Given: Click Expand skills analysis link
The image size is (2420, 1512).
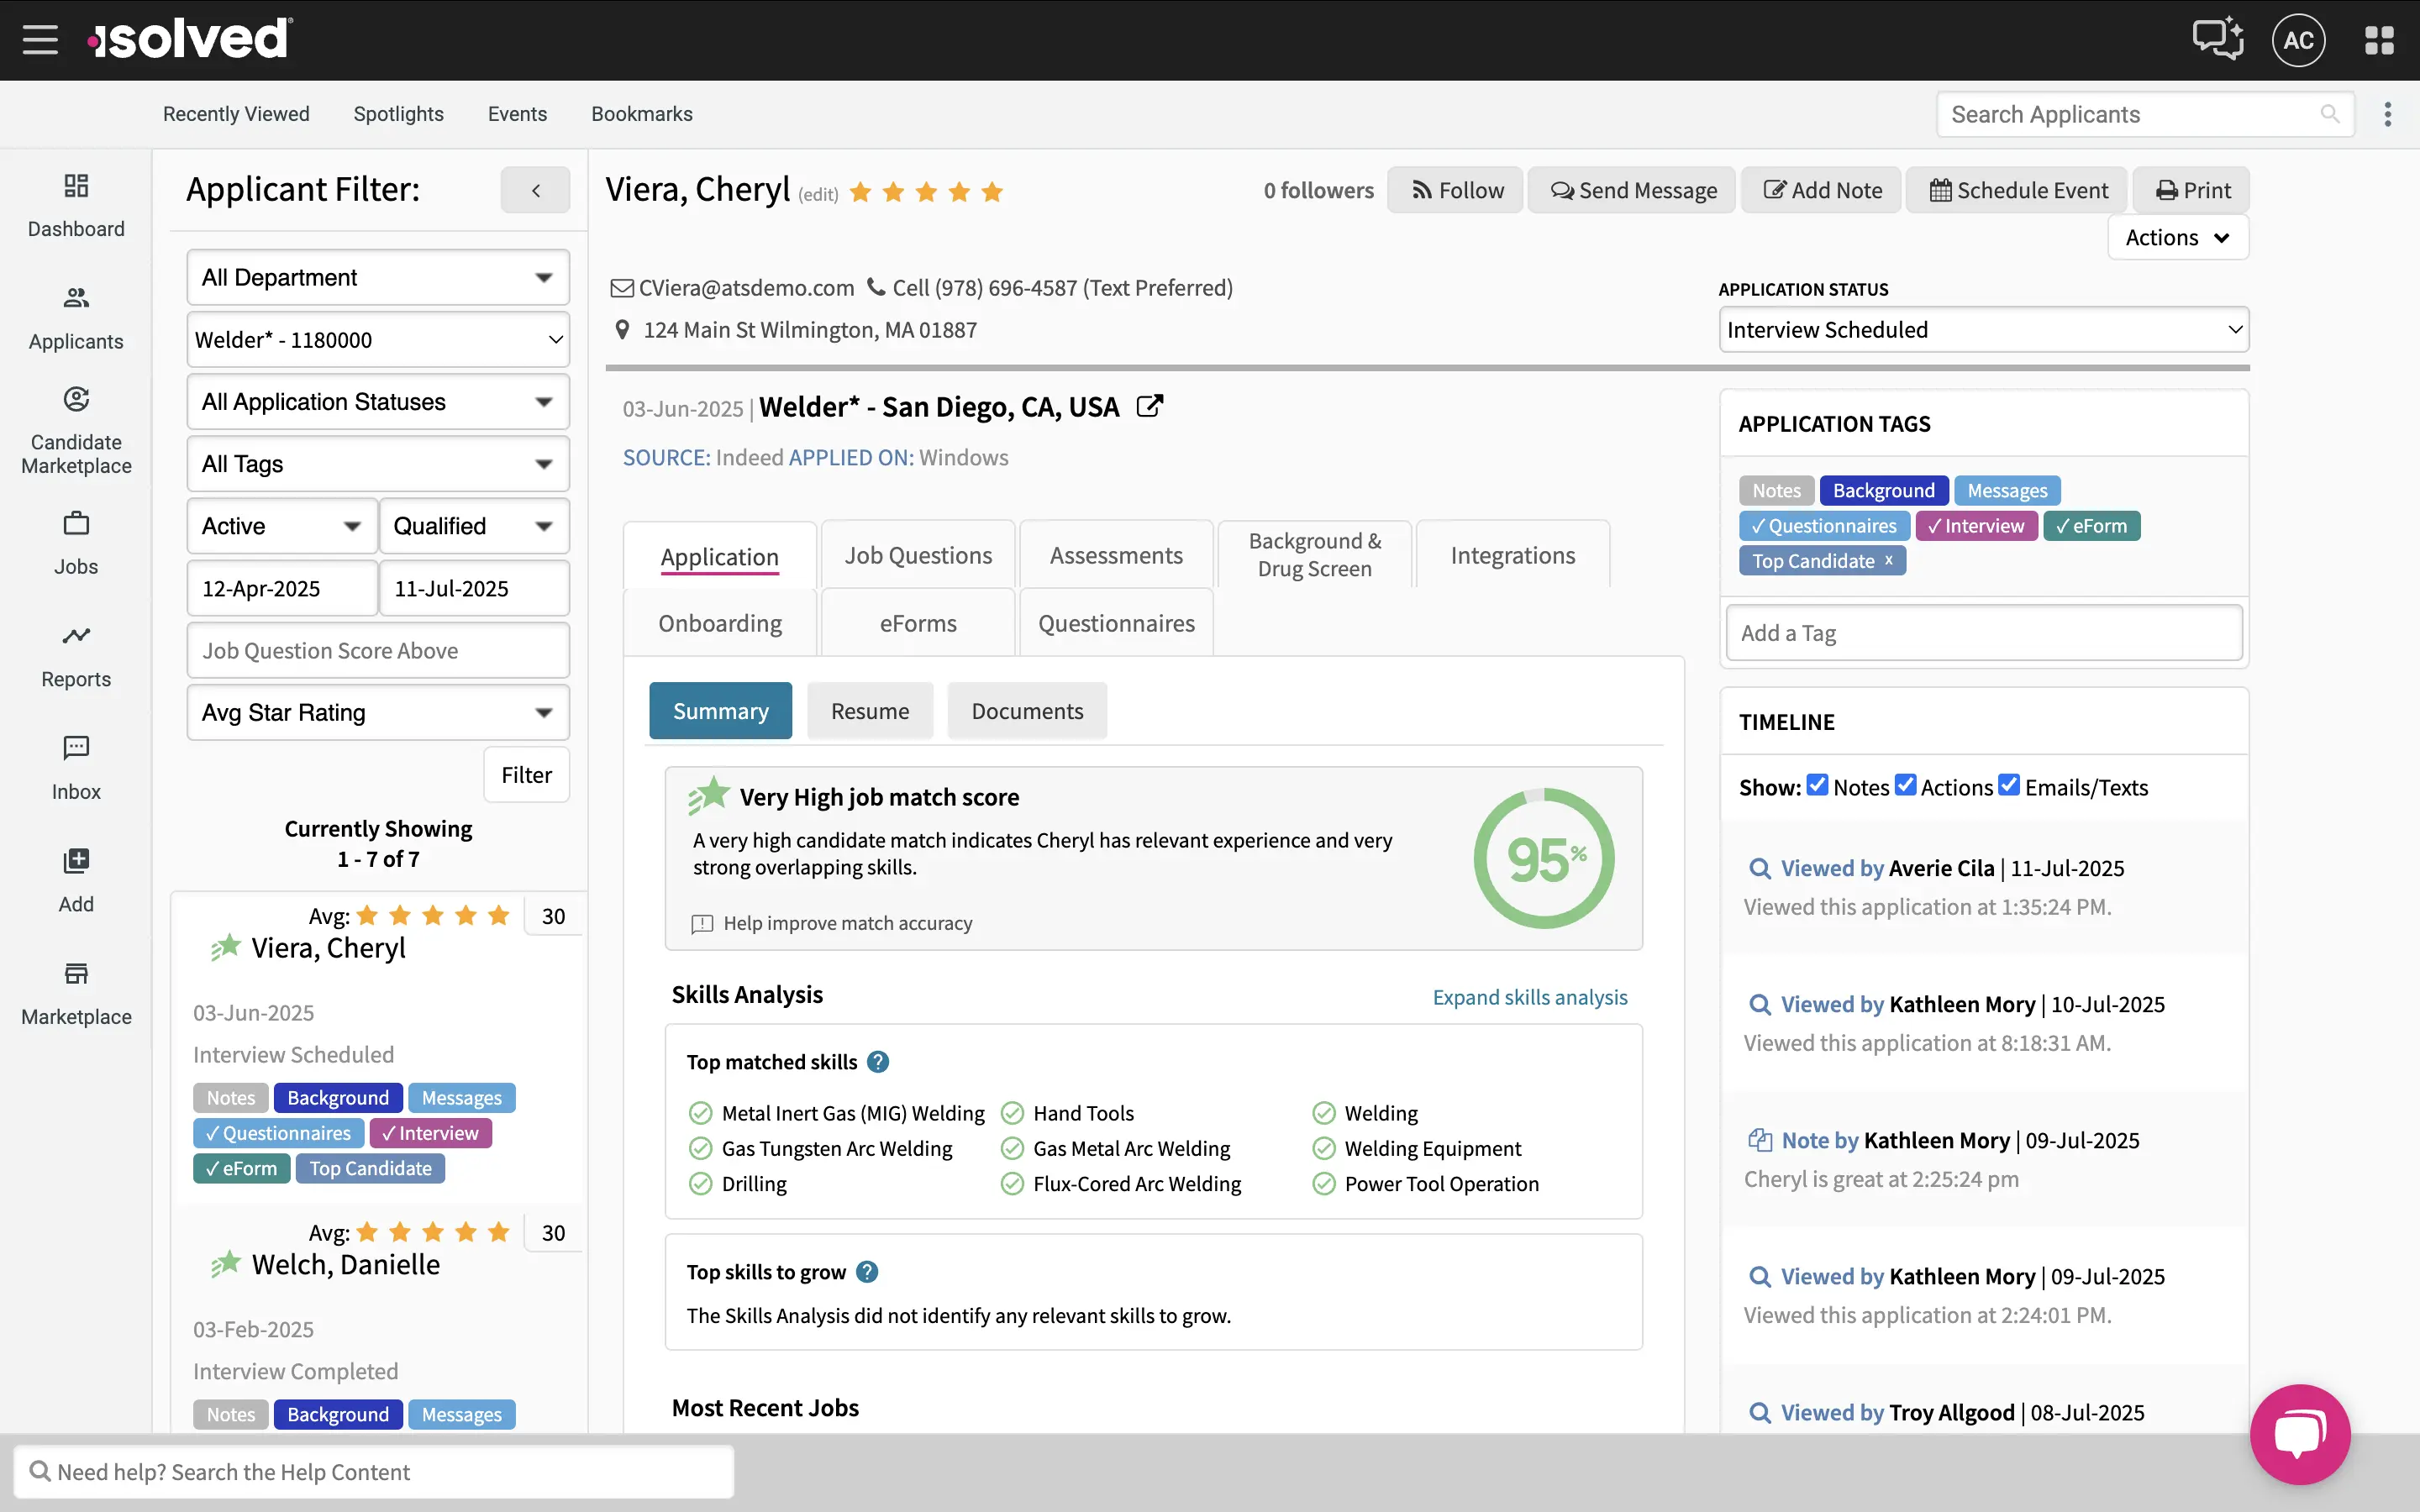Looking at the screenshot, I should pyautogui.click(x=1529, y=997).
